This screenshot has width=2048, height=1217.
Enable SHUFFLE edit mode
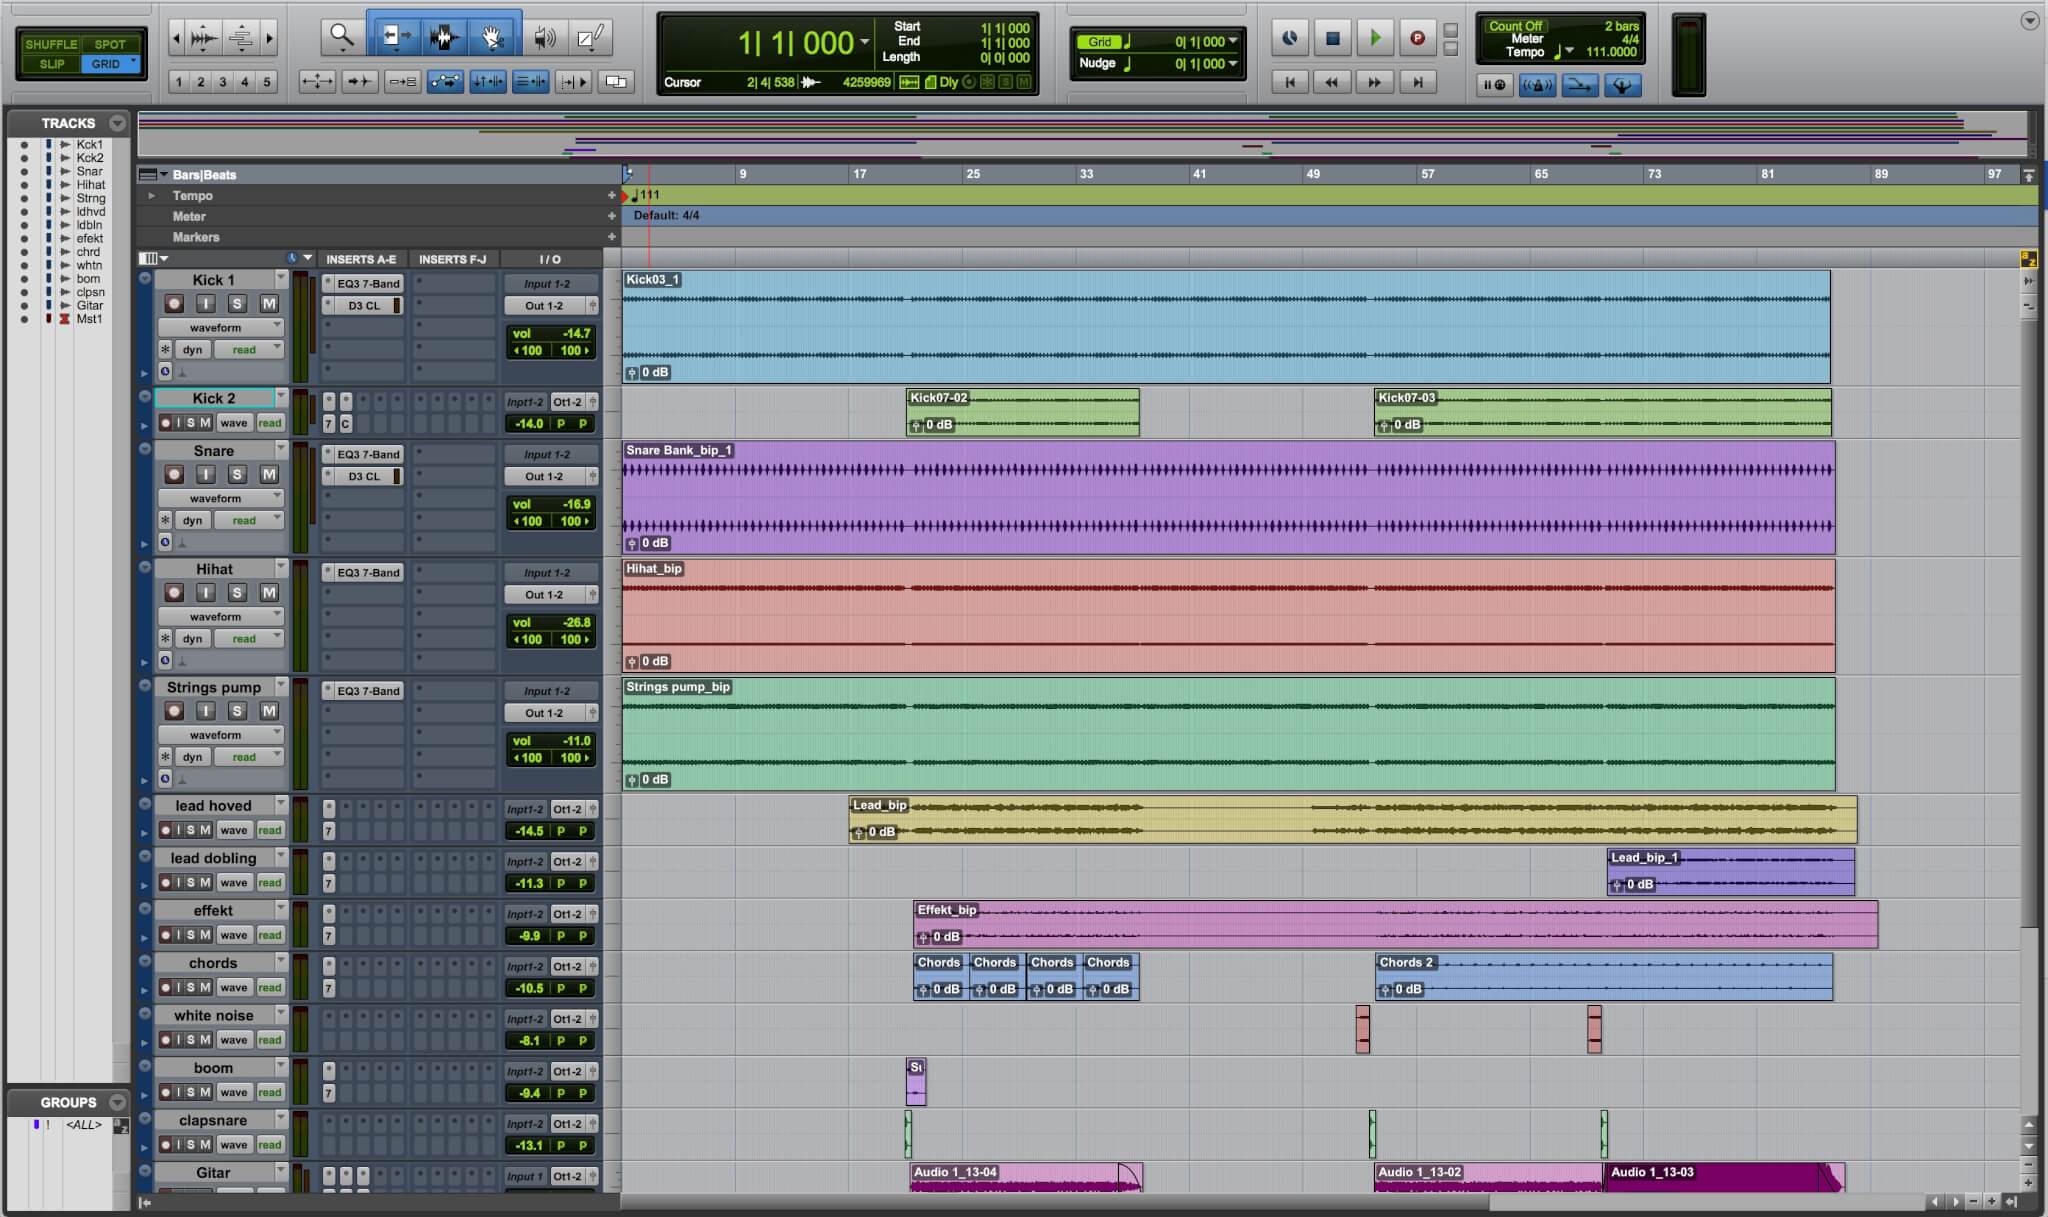click(51, 44)
